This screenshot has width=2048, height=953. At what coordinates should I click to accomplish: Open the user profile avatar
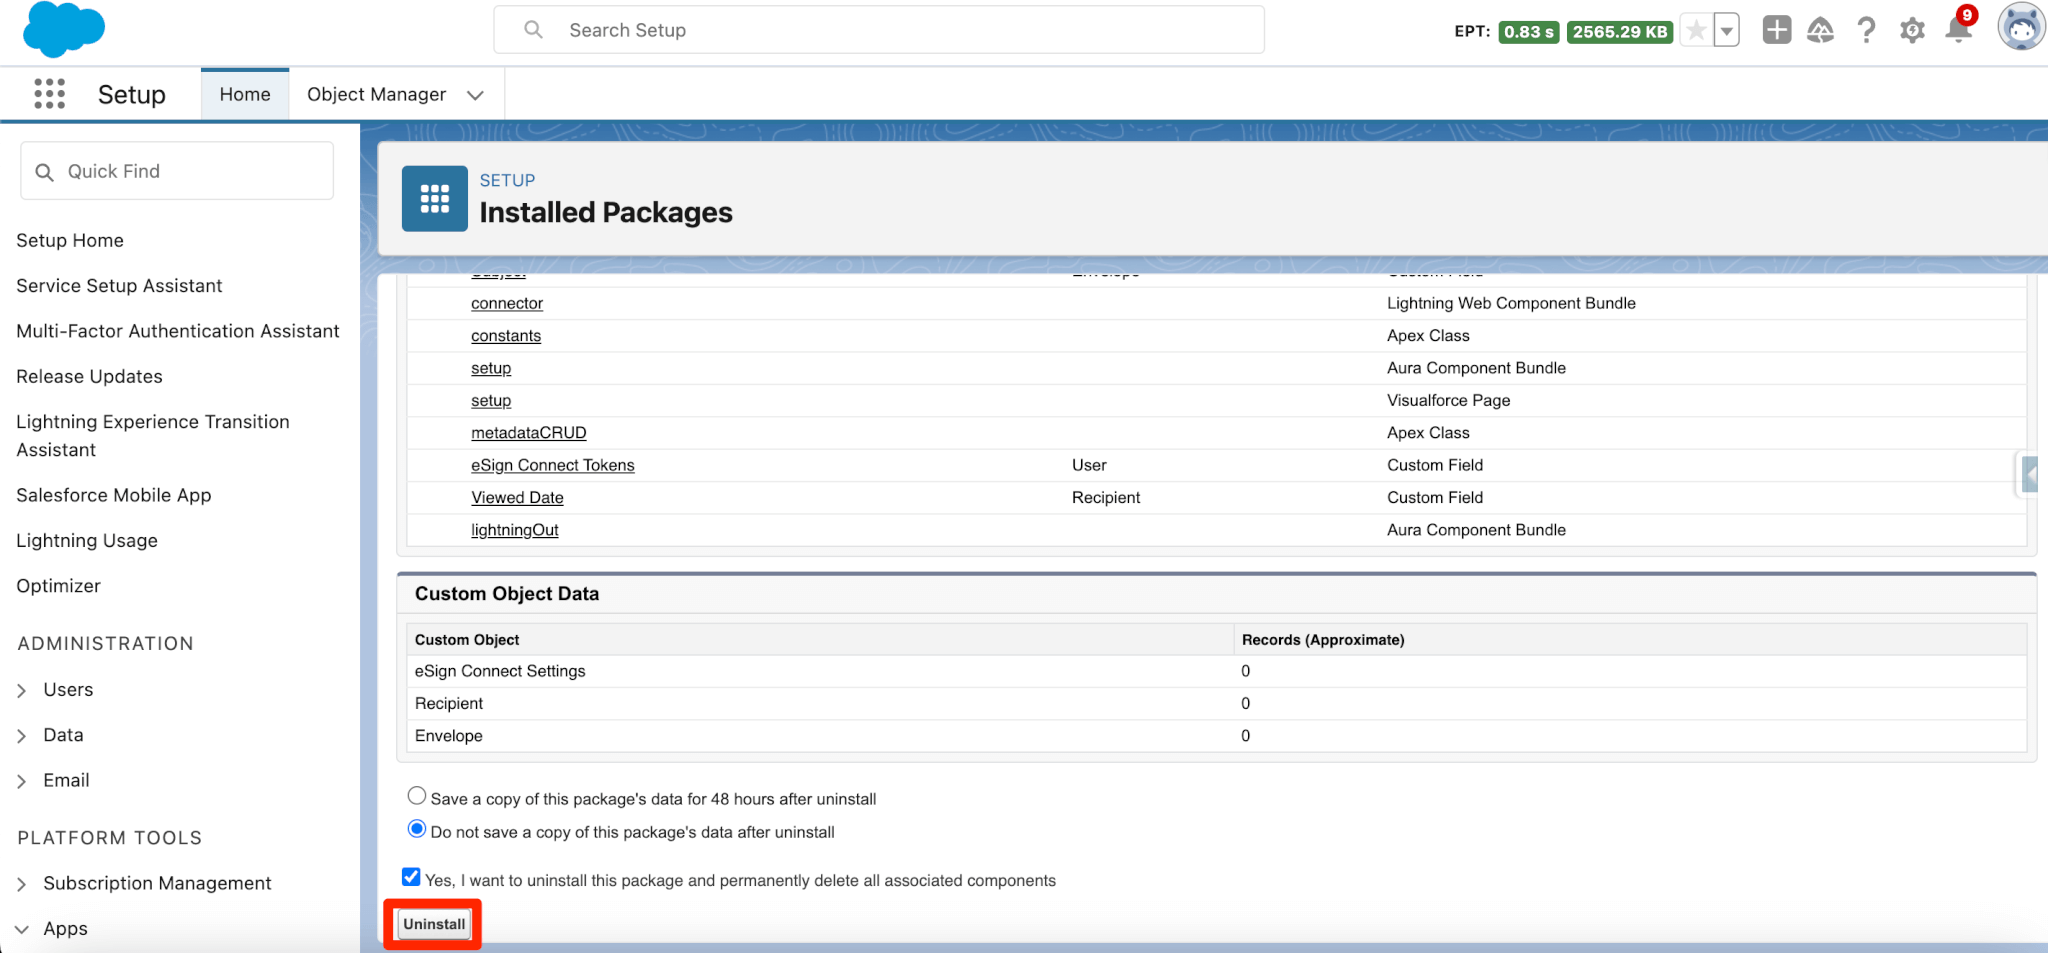click(x=2021, y=27)
